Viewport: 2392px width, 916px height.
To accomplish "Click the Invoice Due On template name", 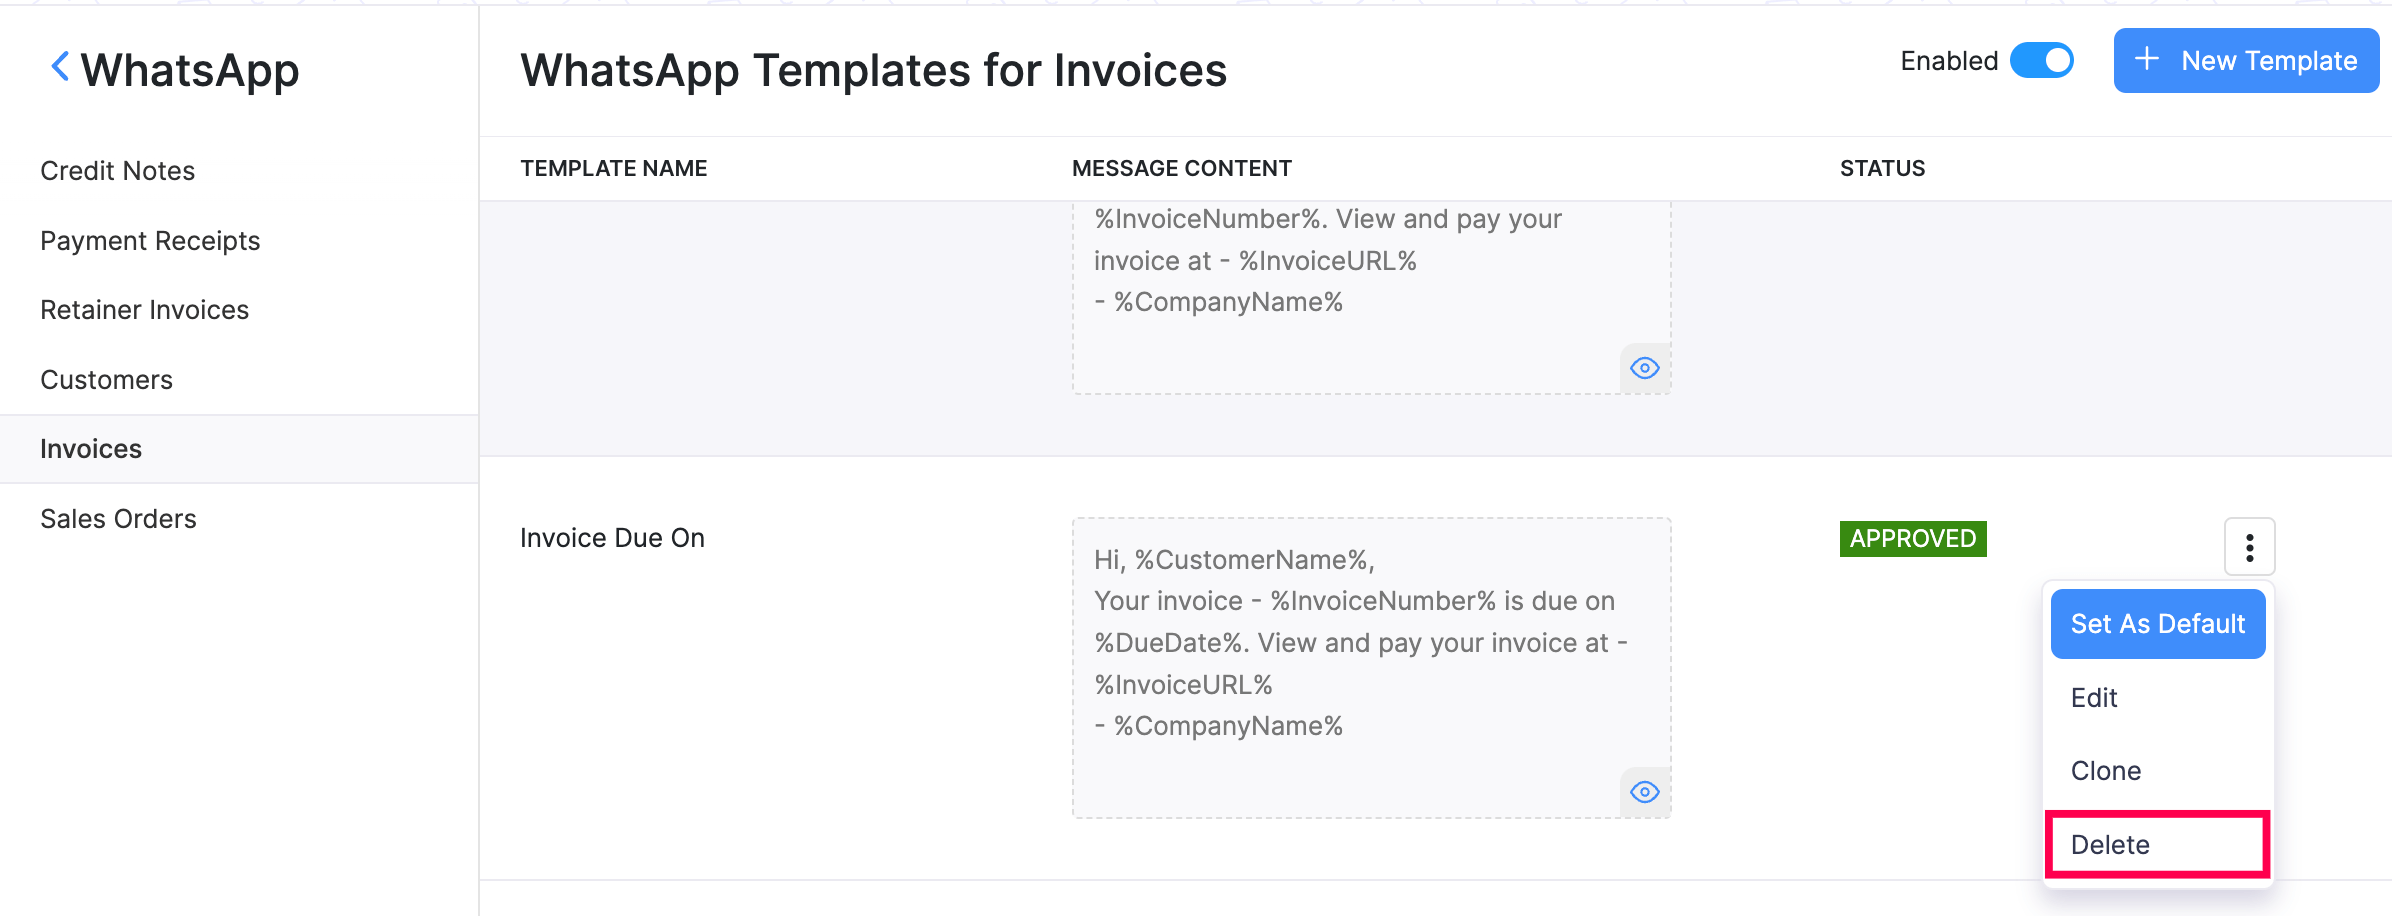I will tap(612, 538).
